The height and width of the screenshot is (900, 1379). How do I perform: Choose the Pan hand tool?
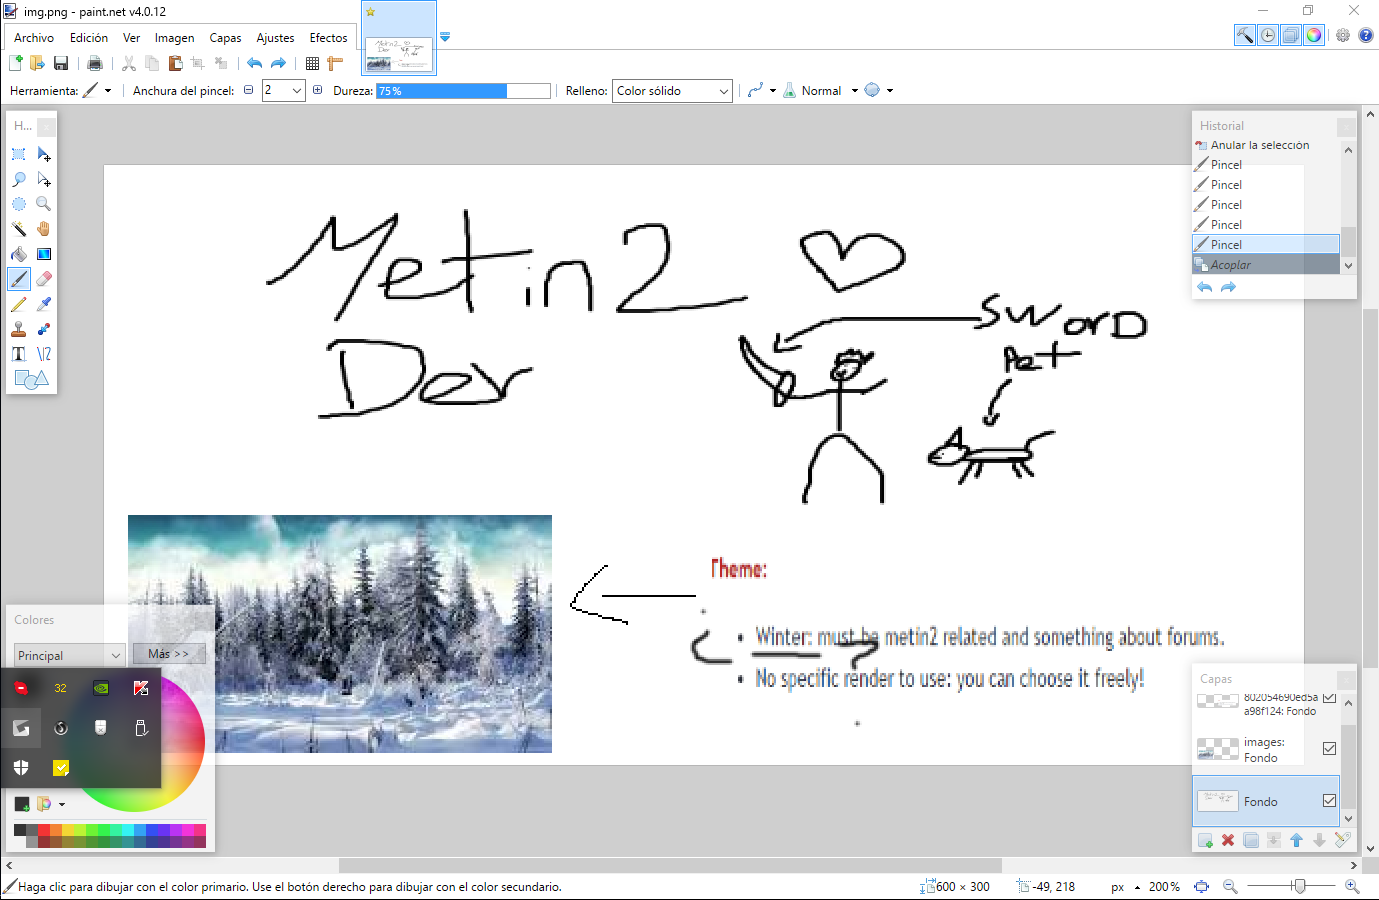pos(44,229)
